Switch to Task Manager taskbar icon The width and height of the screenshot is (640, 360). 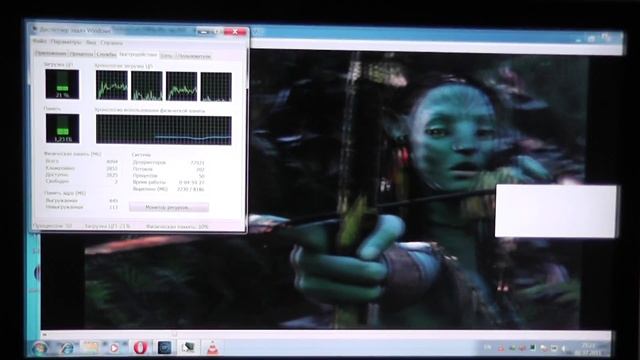pos(188,347)
